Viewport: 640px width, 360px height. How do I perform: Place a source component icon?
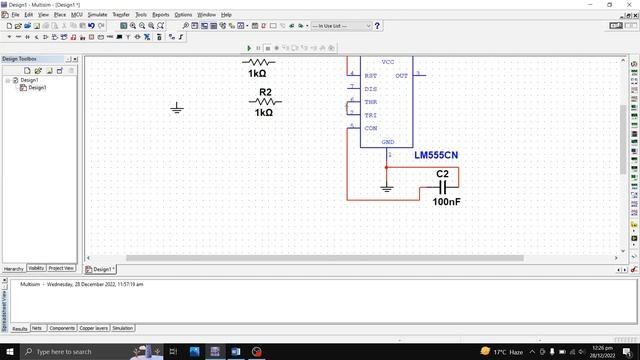9,37
